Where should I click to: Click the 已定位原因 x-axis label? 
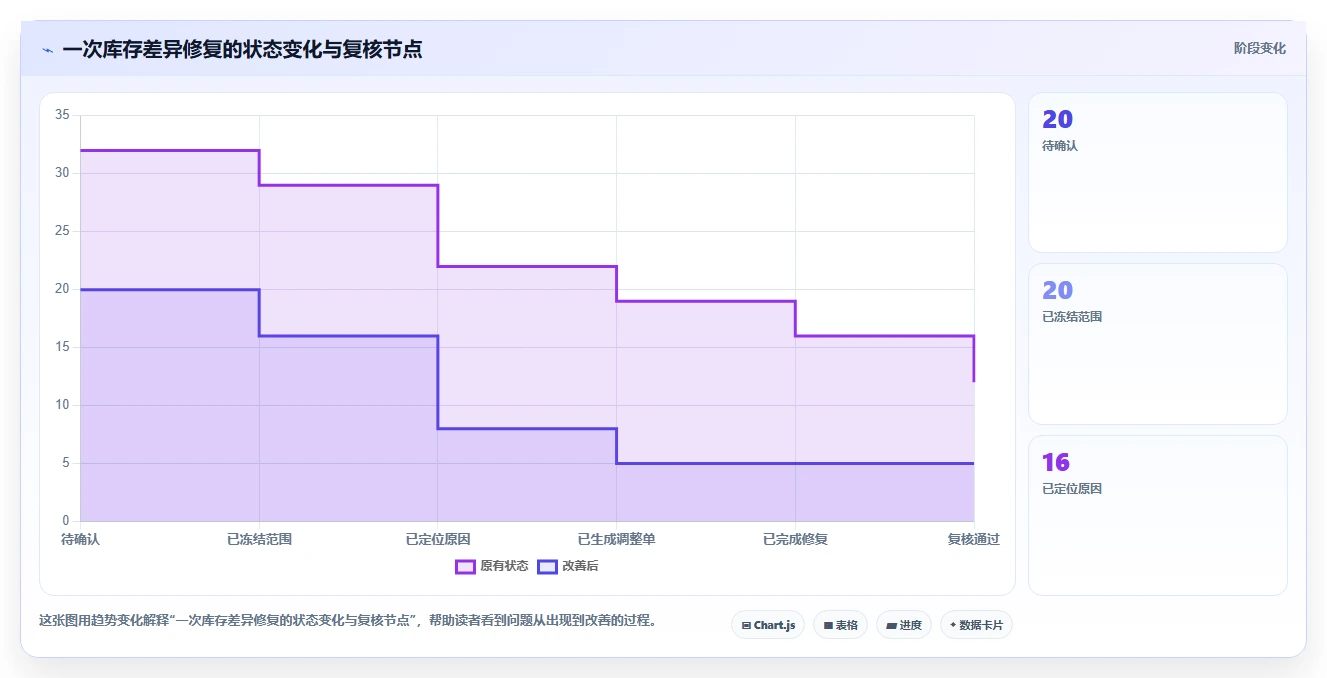438,539
